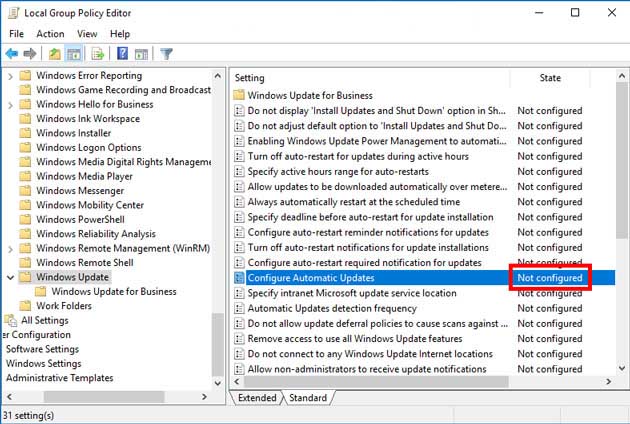The height and width of the screenshot is (424, 630).
Task: Open the File menu
Action: (16, 34)
